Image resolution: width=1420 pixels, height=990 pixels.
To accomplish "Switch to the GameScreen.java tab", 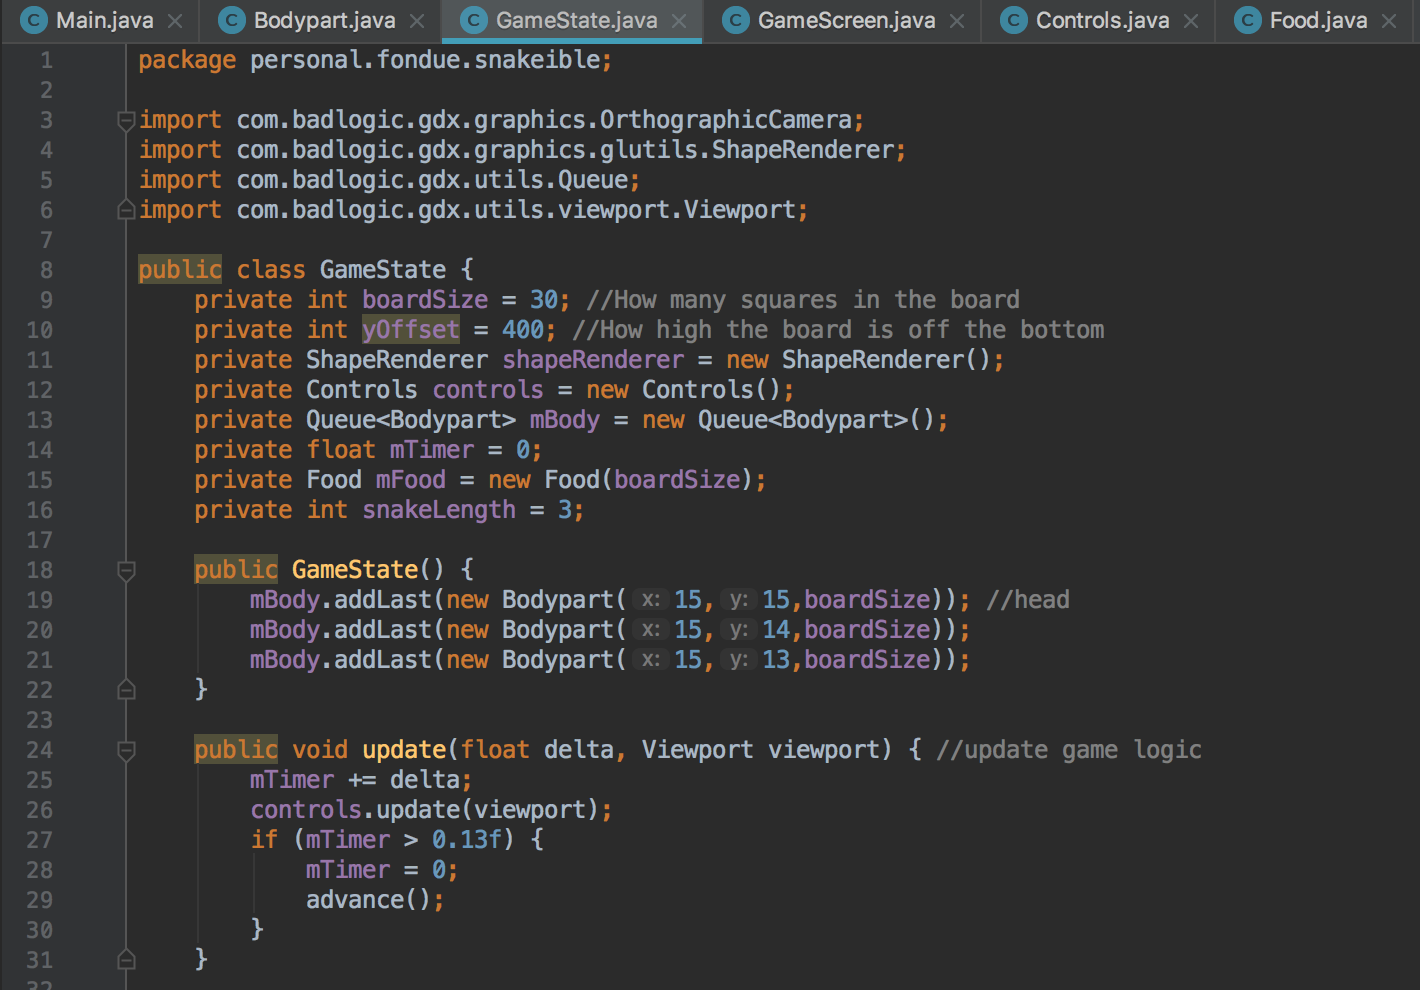I will tap(843, 20).
